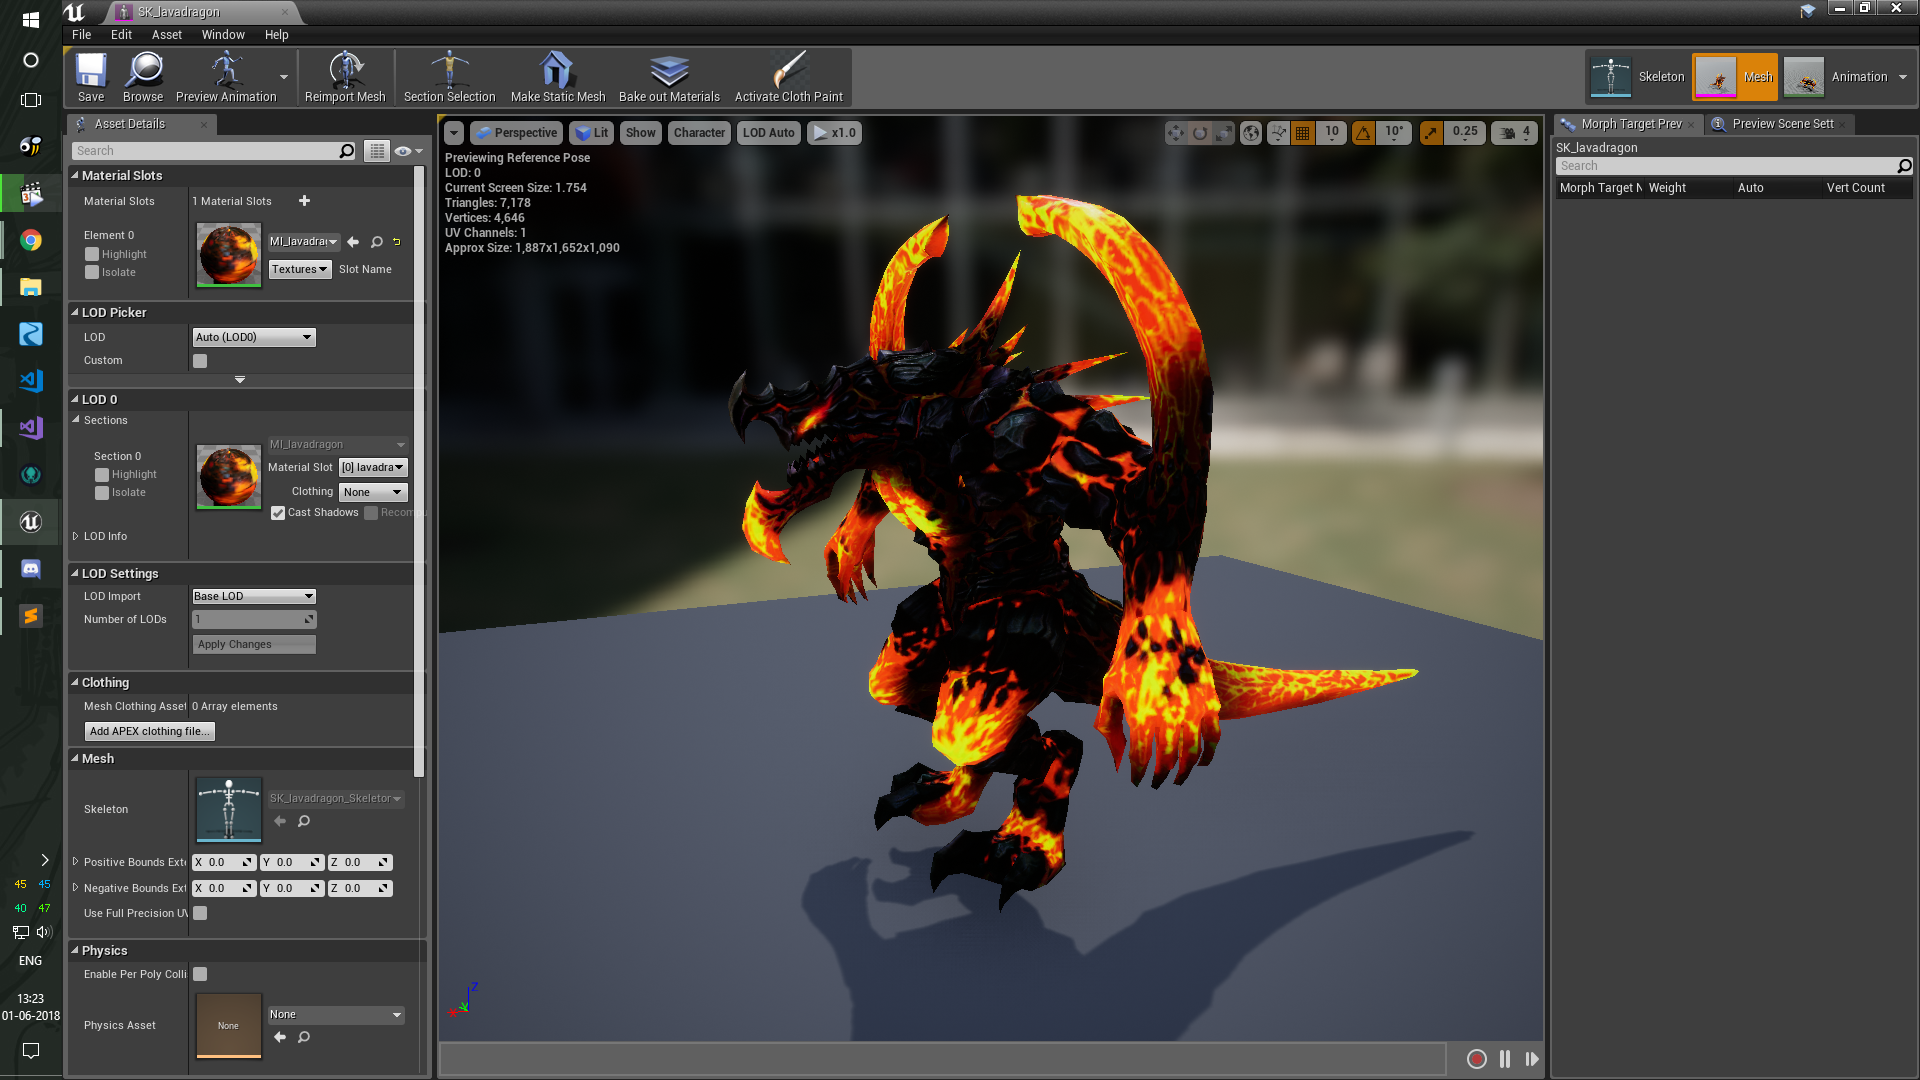The width and height of the screenshot is (1920, 1080).
Task: Click the Asset Details search field
Action: (x=214, y=151)
